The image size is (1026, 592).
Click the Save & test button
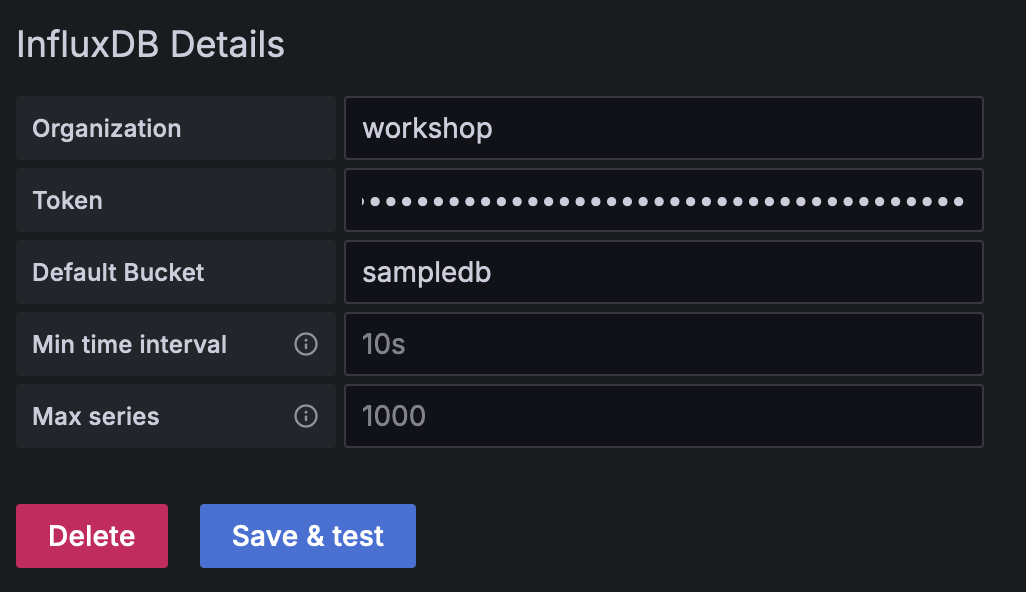tap(308, 536)
